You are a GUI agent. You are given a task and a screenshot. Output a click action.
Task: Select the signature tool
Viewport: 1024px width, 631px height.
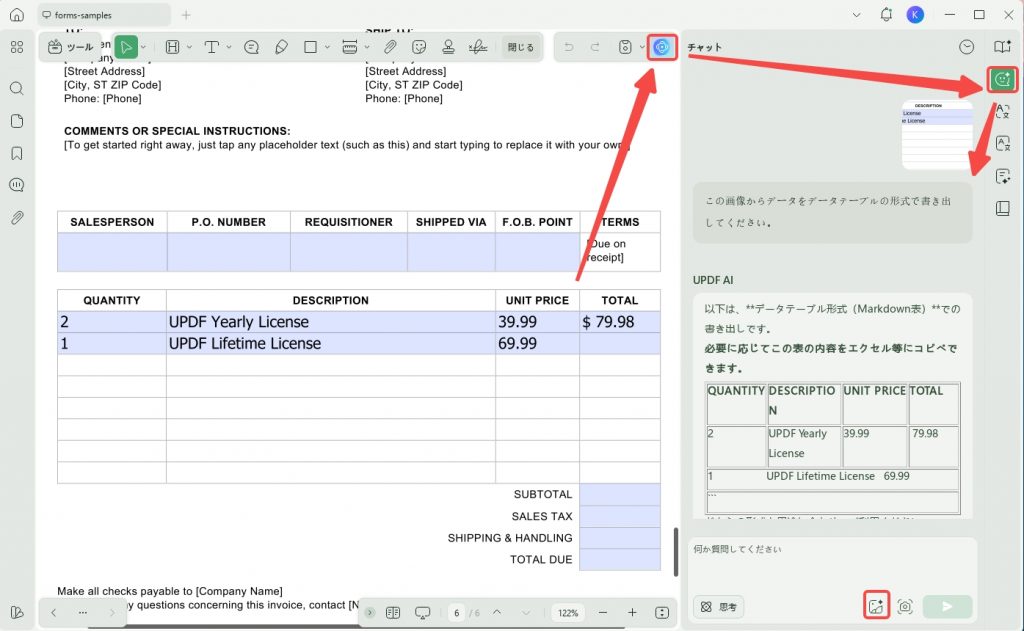coord(478,47)
